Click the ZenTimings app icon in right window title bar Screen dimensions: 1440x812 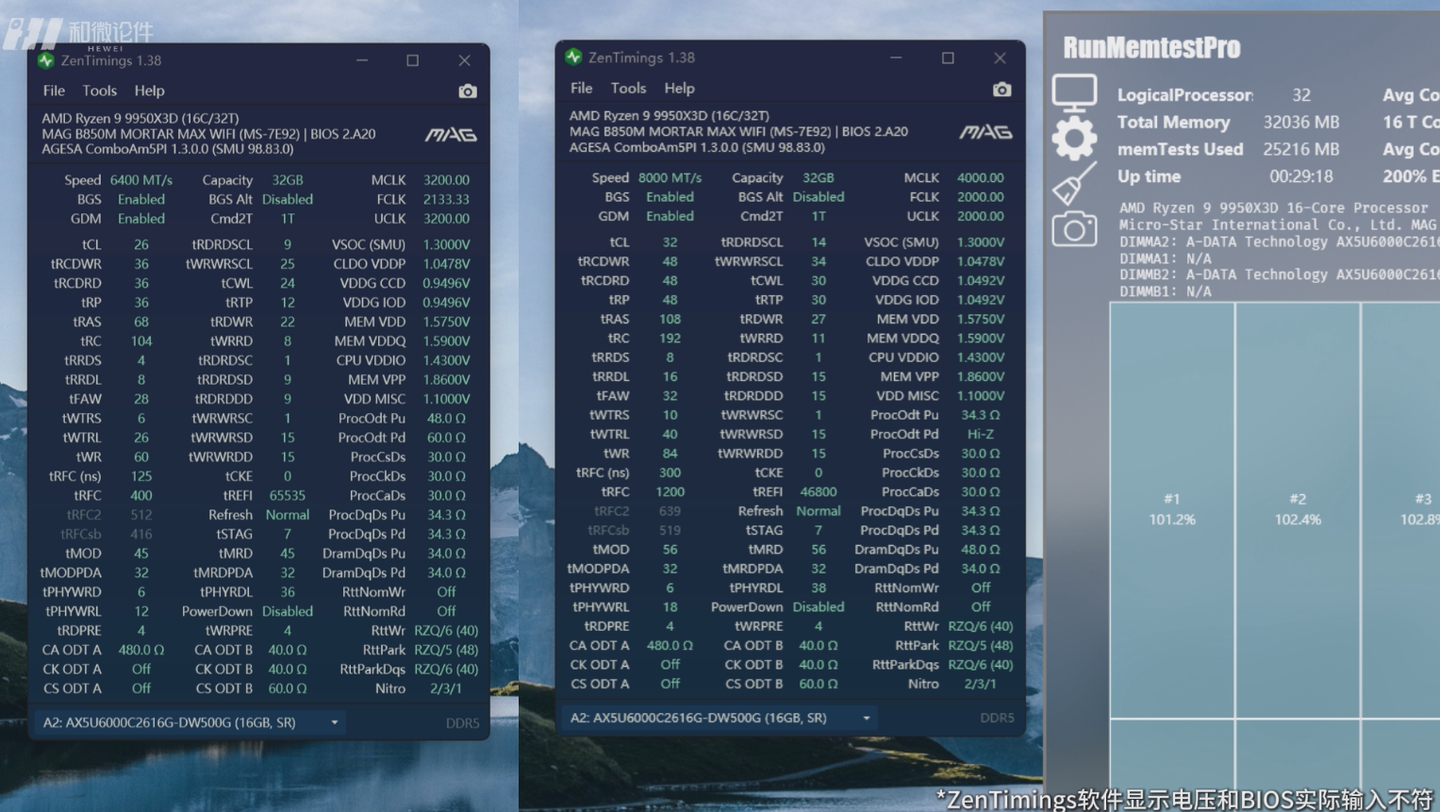[x=573, y=57]
